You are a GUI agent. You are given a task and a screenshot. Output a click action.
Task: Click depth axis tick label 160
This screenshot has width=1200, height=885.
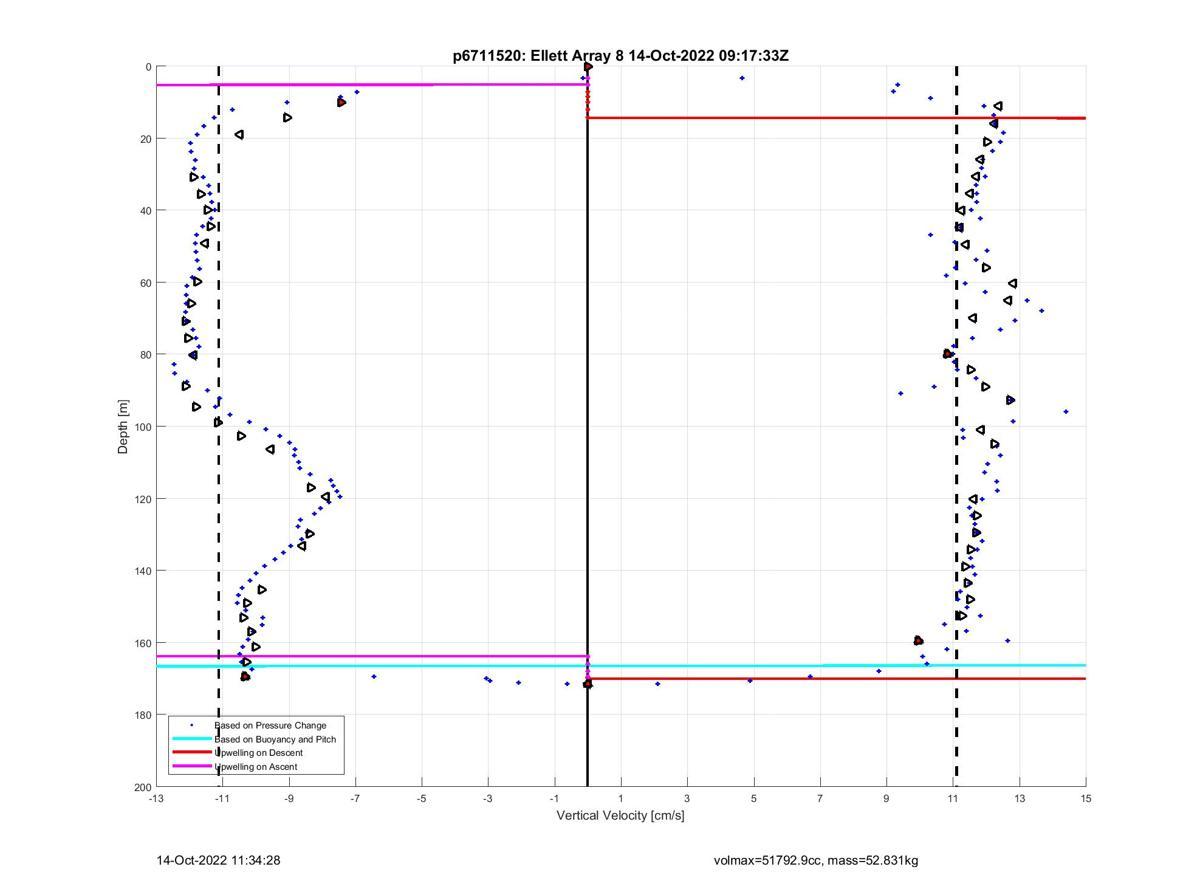click(x=142, y=643)
